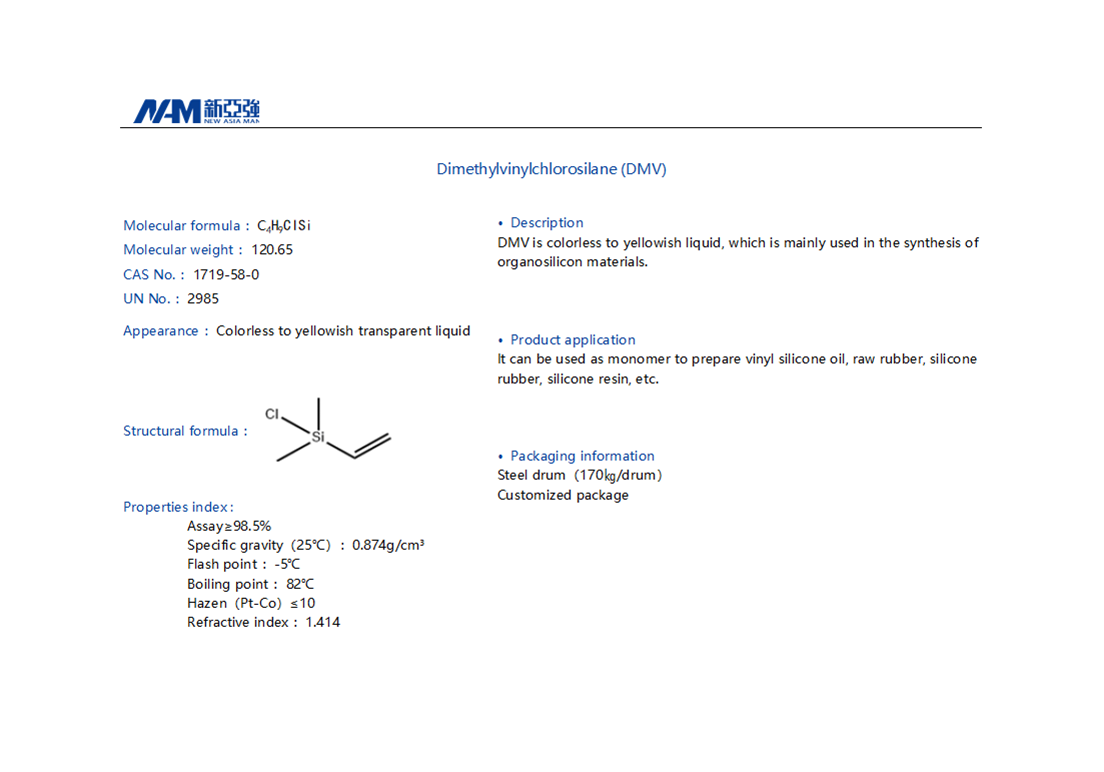Click the Dimethylvinylchlorosilane (DMV) title
Viewport: 1104px width, 772px height.
point(551,169)
